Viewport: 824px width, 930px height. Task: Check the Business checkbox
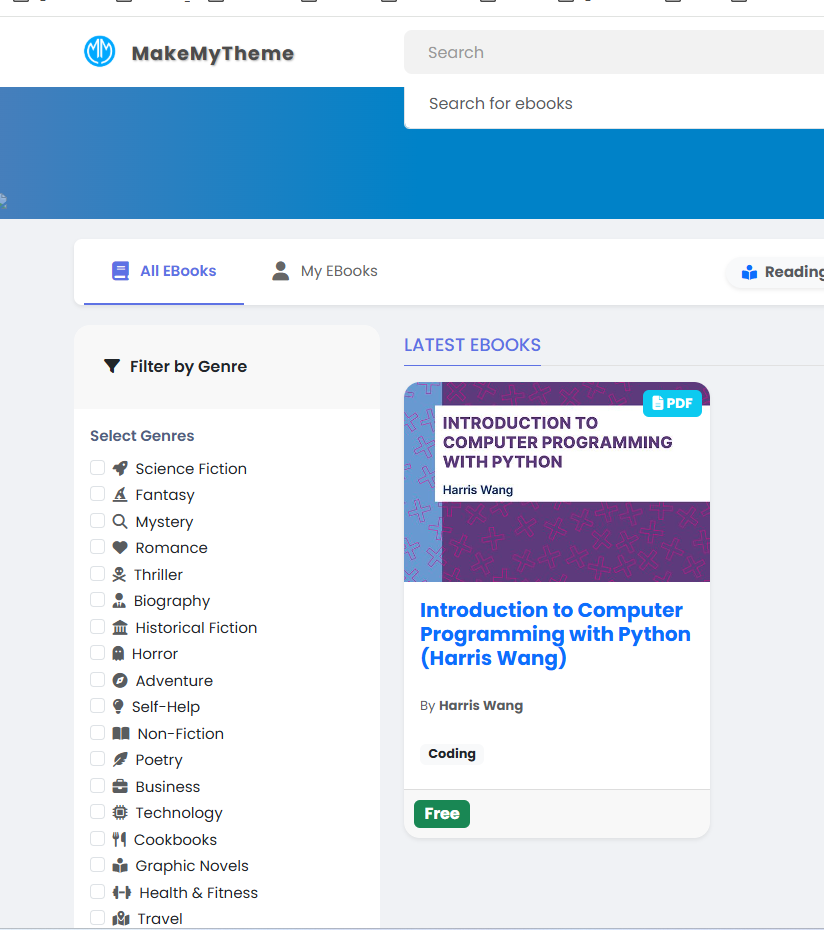tap(97, 786)
